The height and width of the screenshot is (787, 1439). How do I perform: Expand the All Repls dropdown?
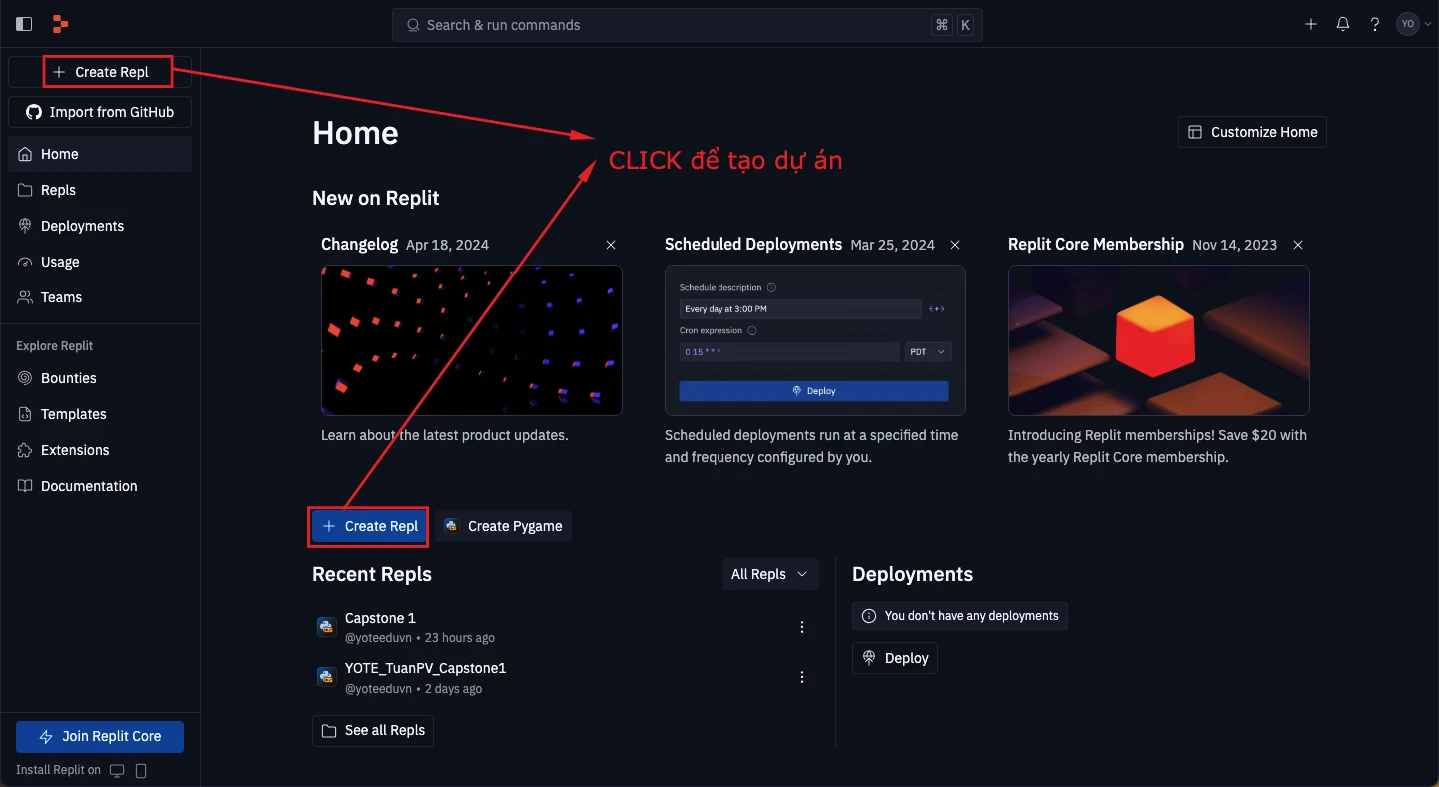click(770, 574)
